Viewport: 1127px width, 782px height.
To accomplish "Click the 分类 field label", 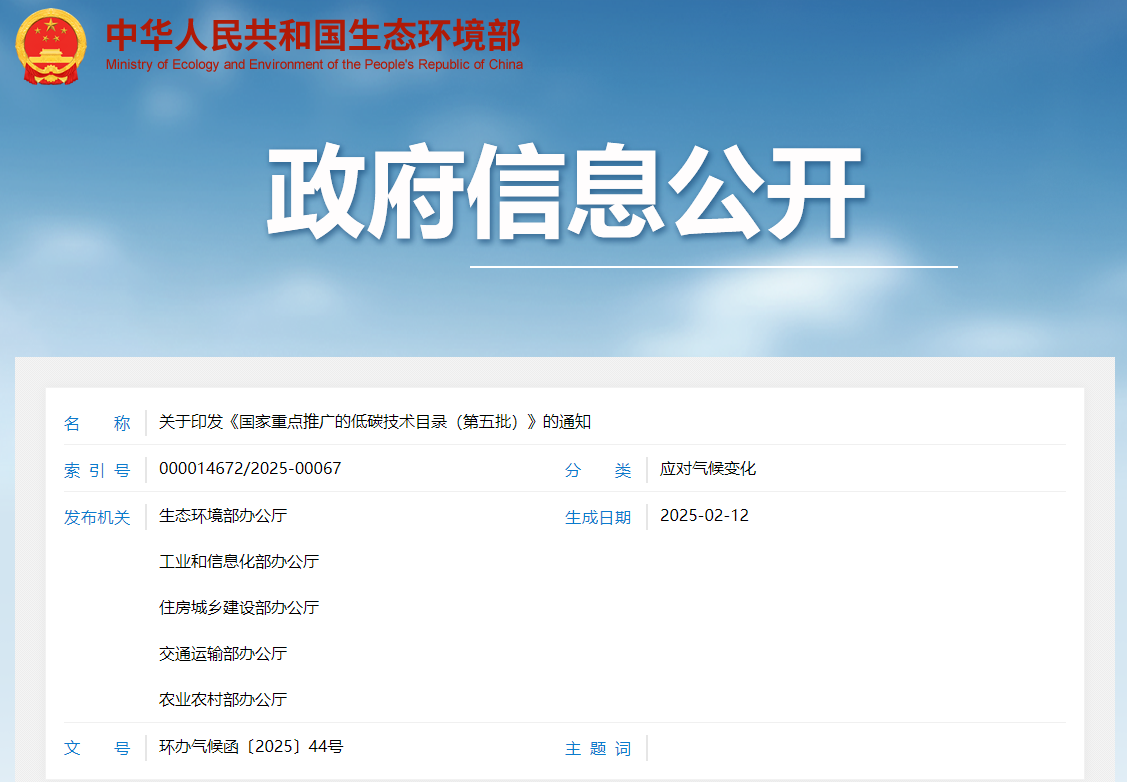I will click(x=598, y=470).
